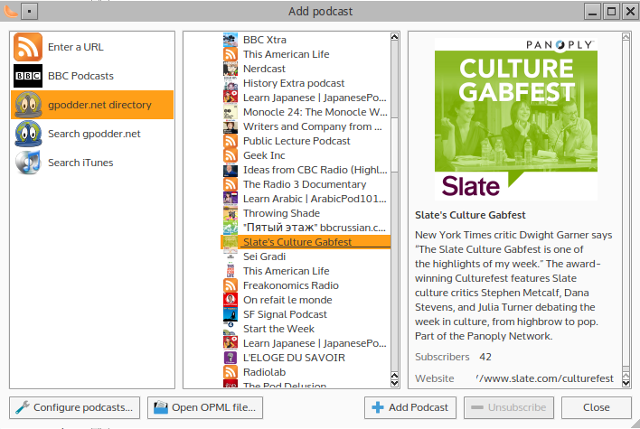Choose Search gpodder.net source
The image size is (640, 429).
click(92, 133)
